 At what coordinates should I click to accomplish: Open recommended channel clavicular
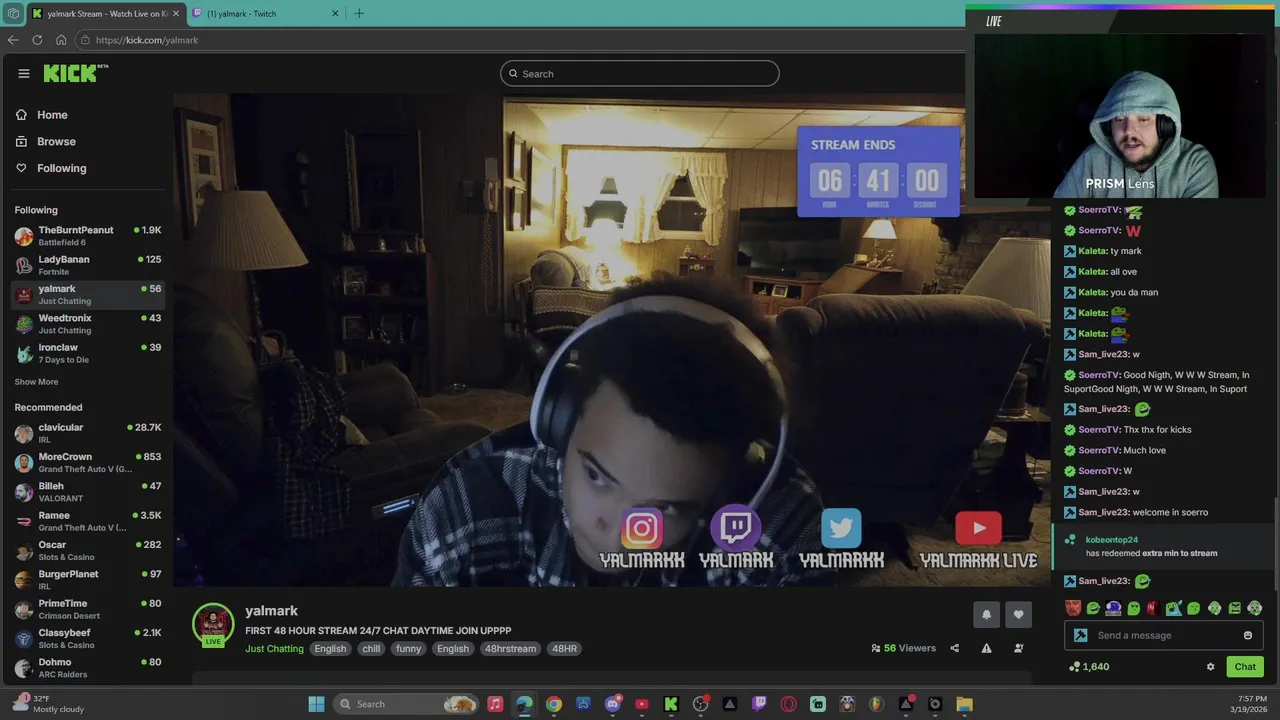(x=88, y=433)
